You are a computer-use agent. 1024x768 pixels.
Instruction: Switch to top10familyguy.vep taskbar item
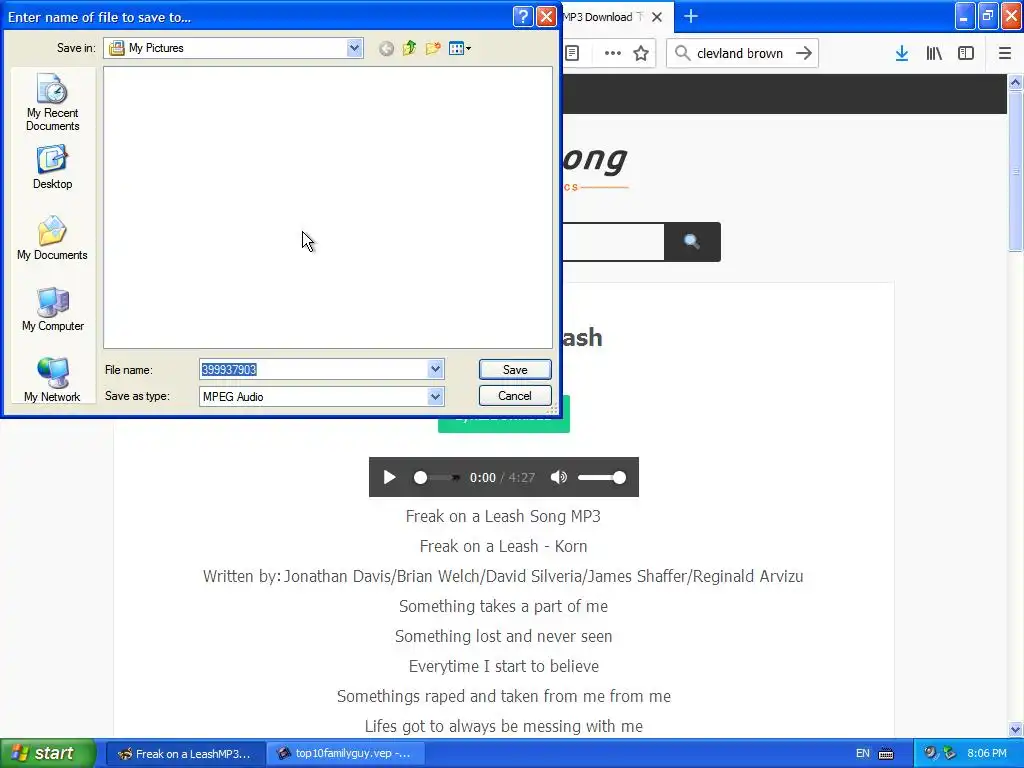(346, 753)
